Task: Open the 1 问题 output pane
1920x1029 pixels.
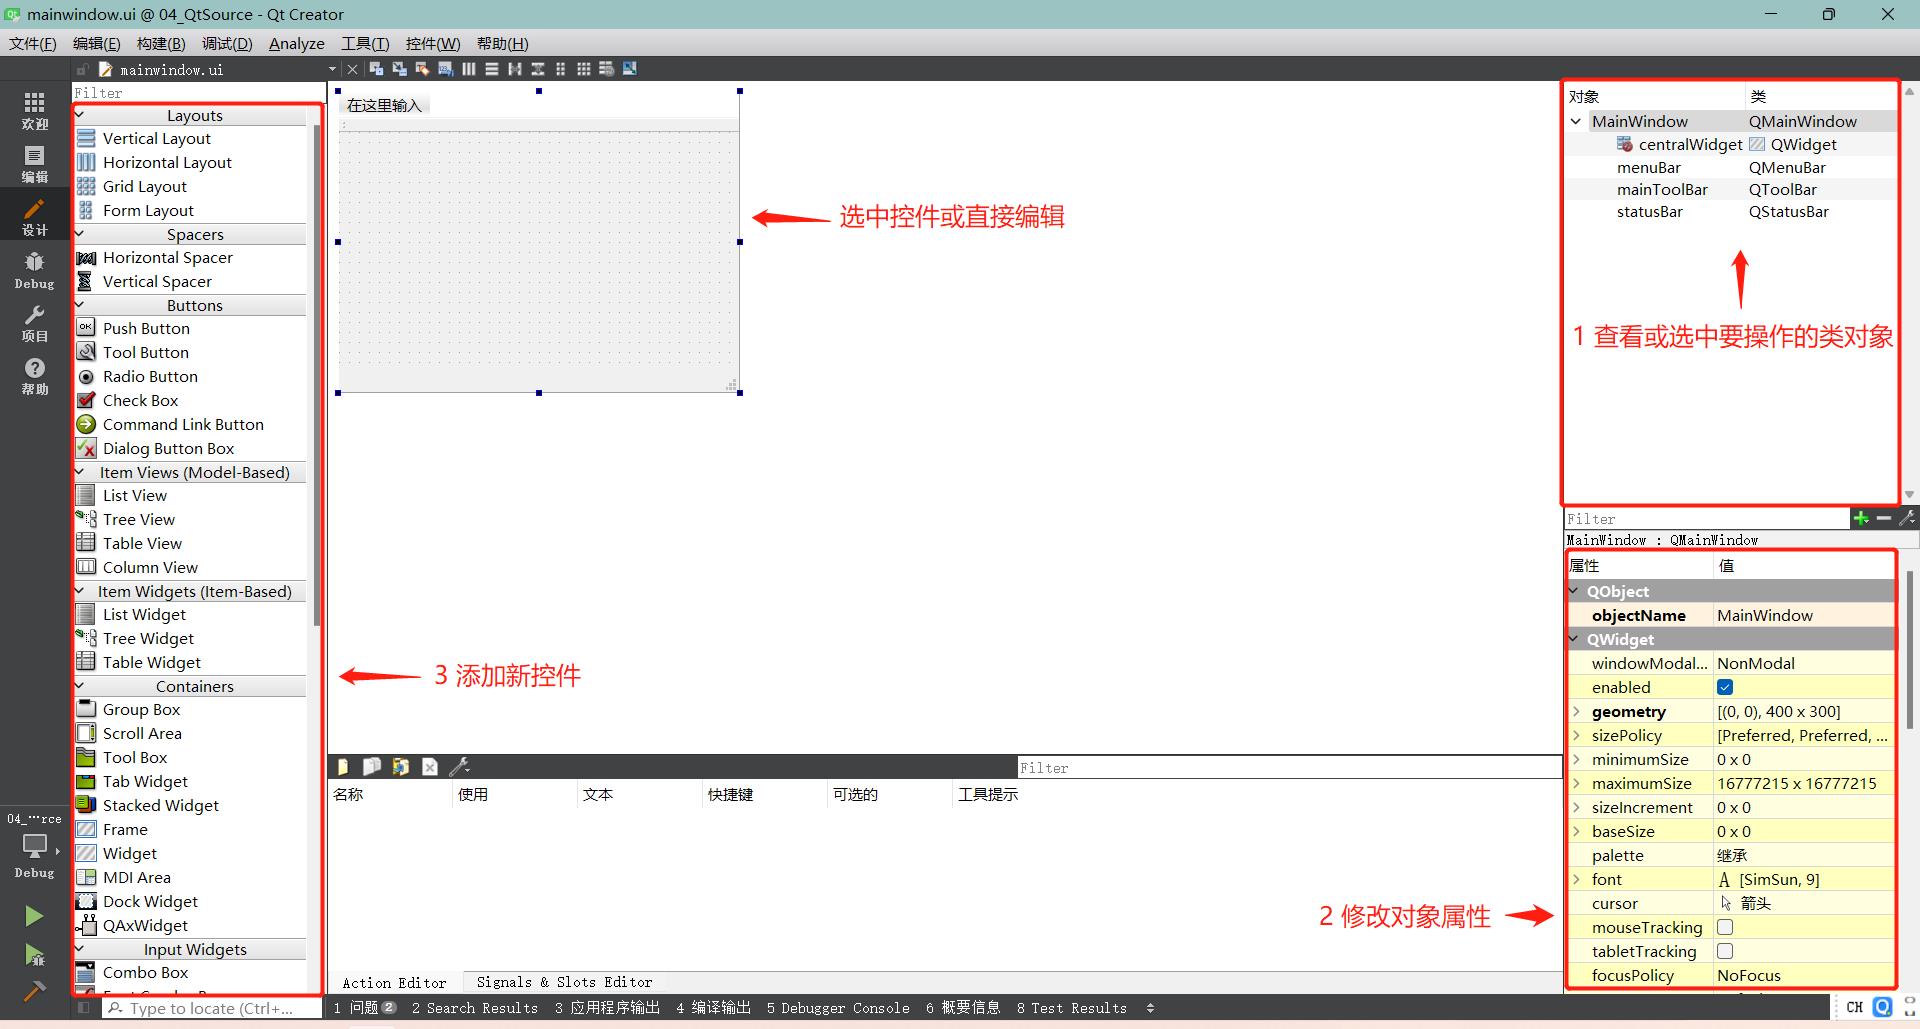Action: [x=365, y=1008]
